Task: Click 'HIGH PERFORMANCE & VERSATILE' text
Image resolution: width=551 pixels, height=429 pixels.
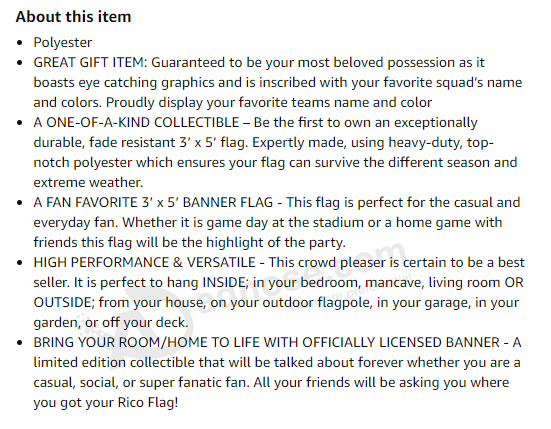Action: [x=144, y=262]
